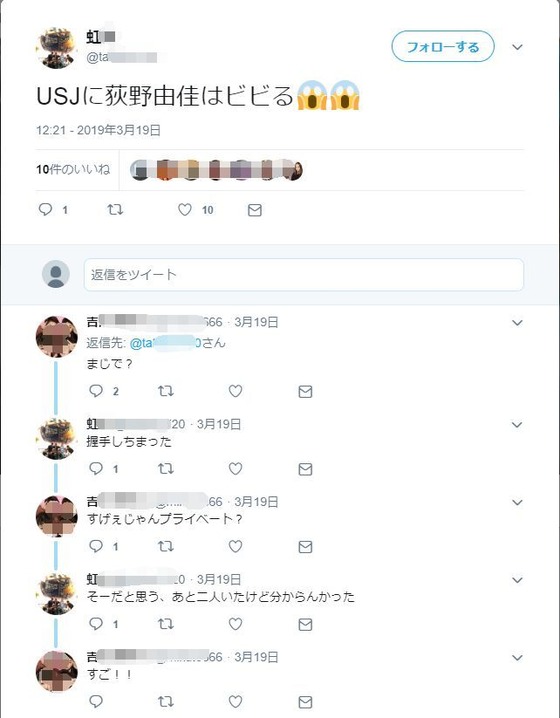Open the main tweet's chevron options menu
560x718 pixels.
[517, 47]
